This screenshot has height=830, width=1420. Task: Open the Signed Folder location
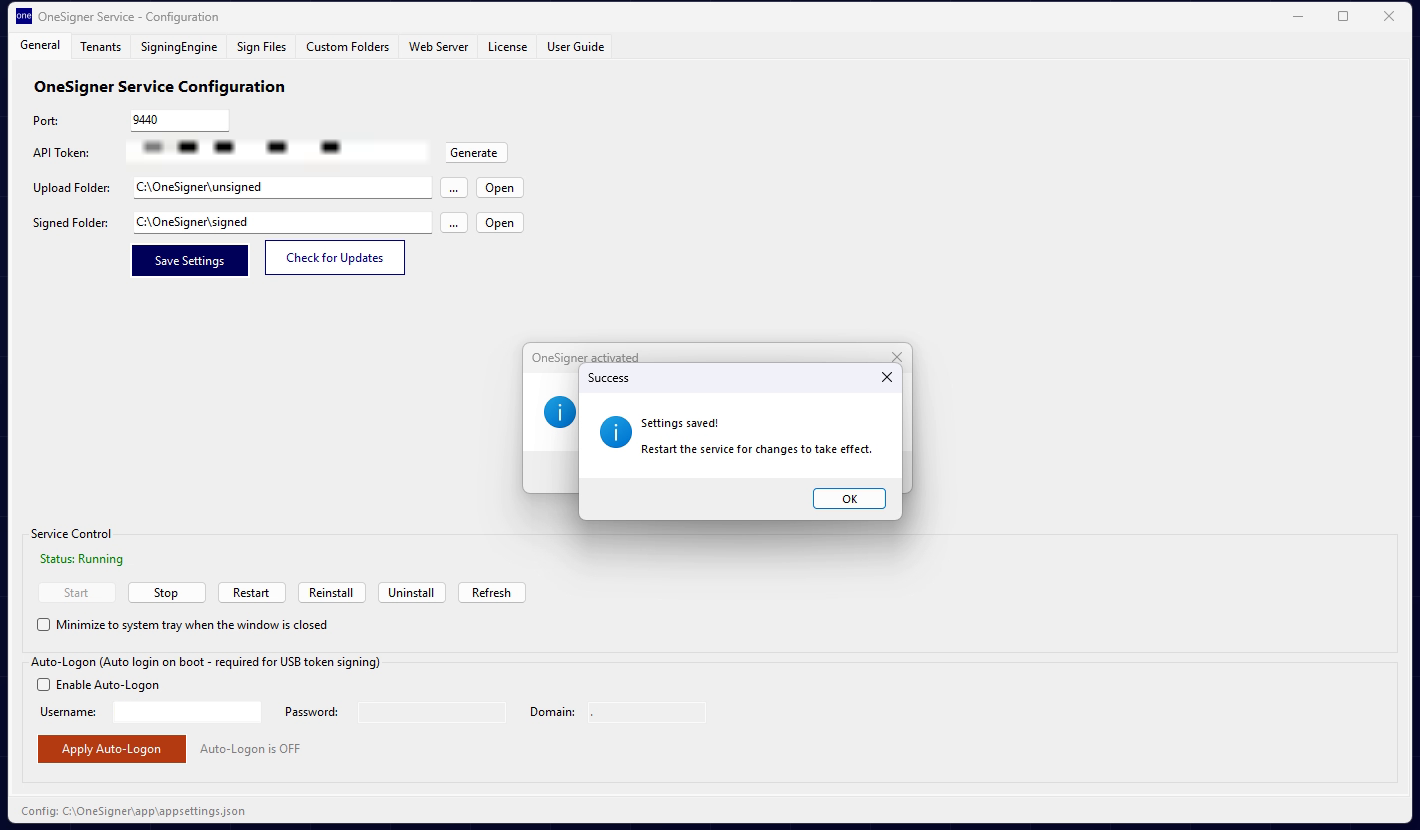point(499,223)
